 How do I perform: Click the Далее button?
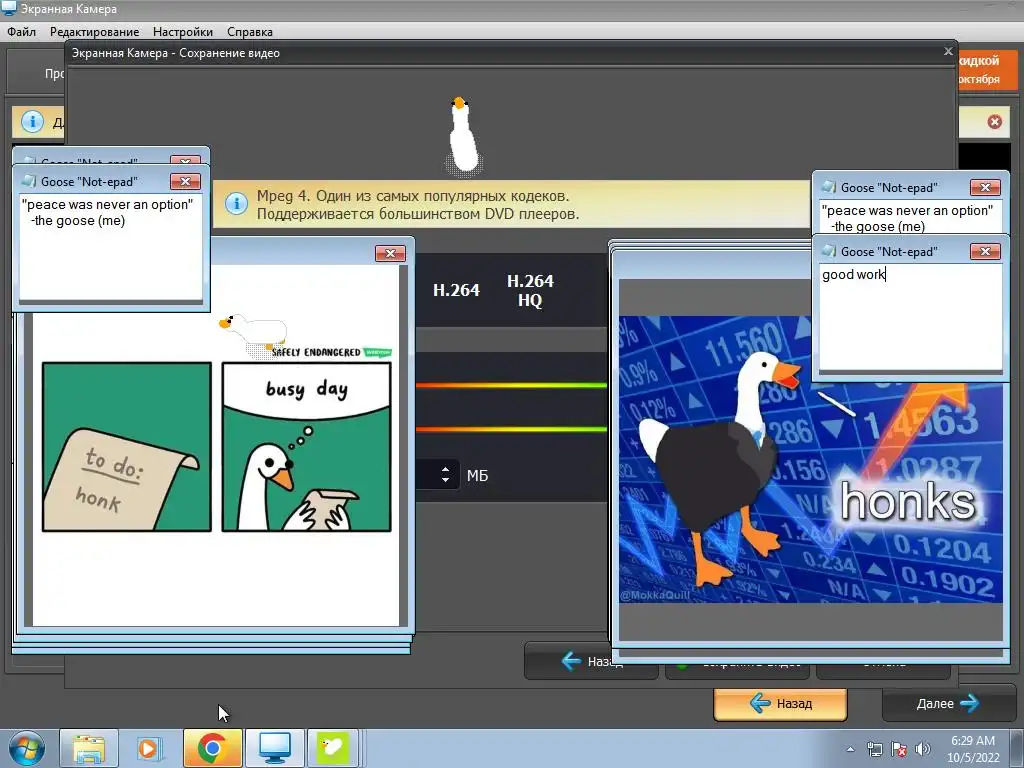pyautogui.click(x=947, y=704)
